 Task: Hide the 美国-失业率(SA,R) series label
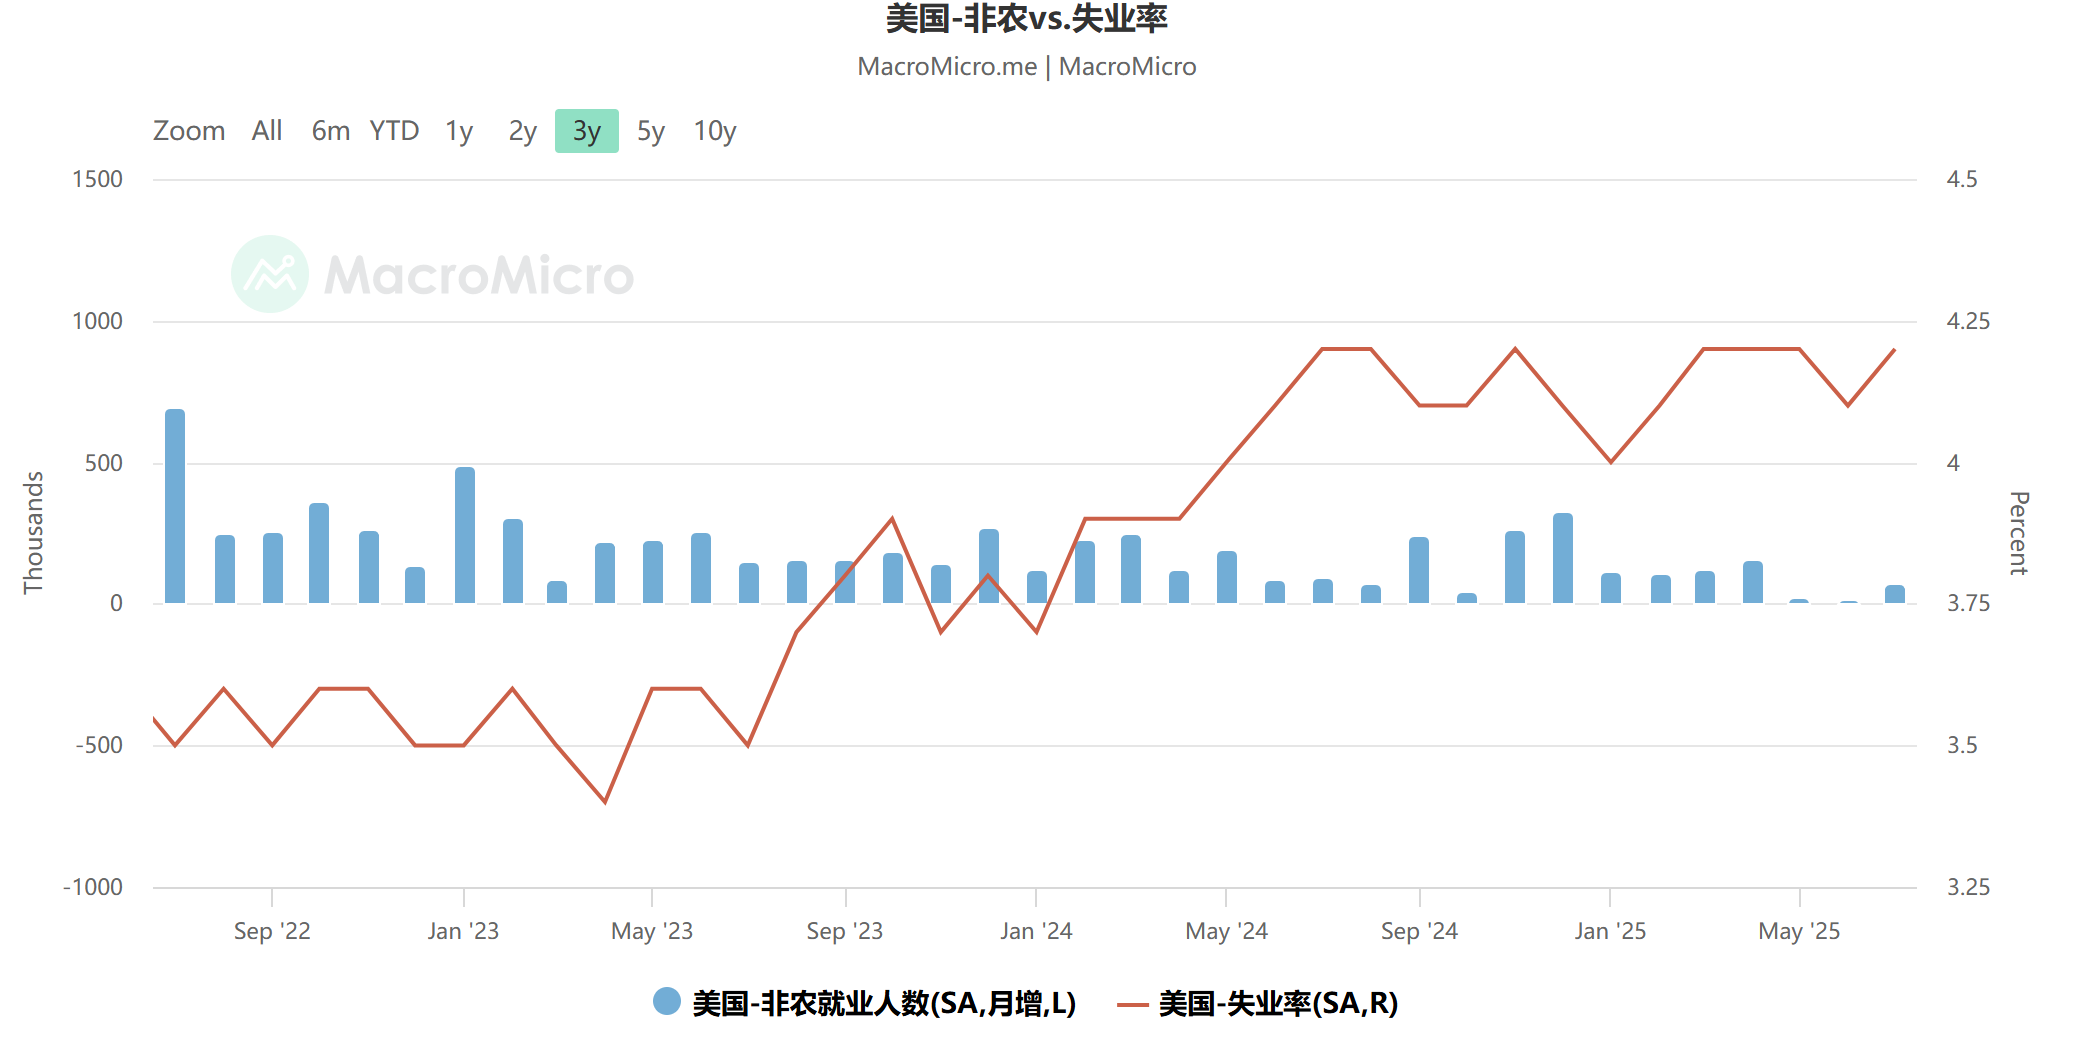[x=1278, y=1003]
